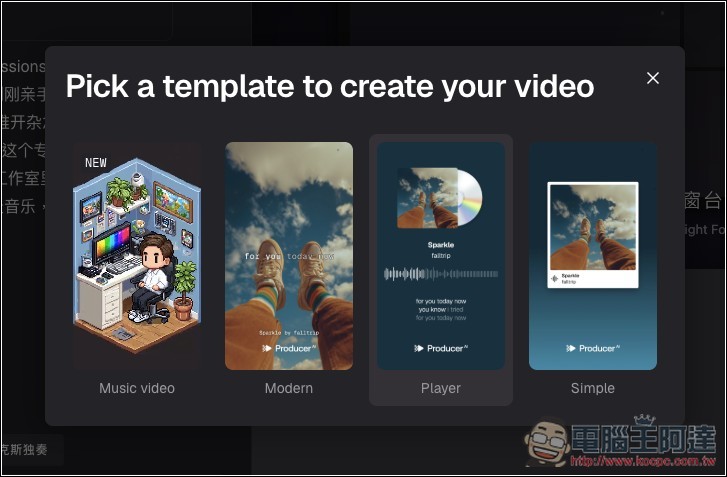Screen dimensions: 727x477
Task: Click the "Player" template label
Action: [x=441, y=388]
